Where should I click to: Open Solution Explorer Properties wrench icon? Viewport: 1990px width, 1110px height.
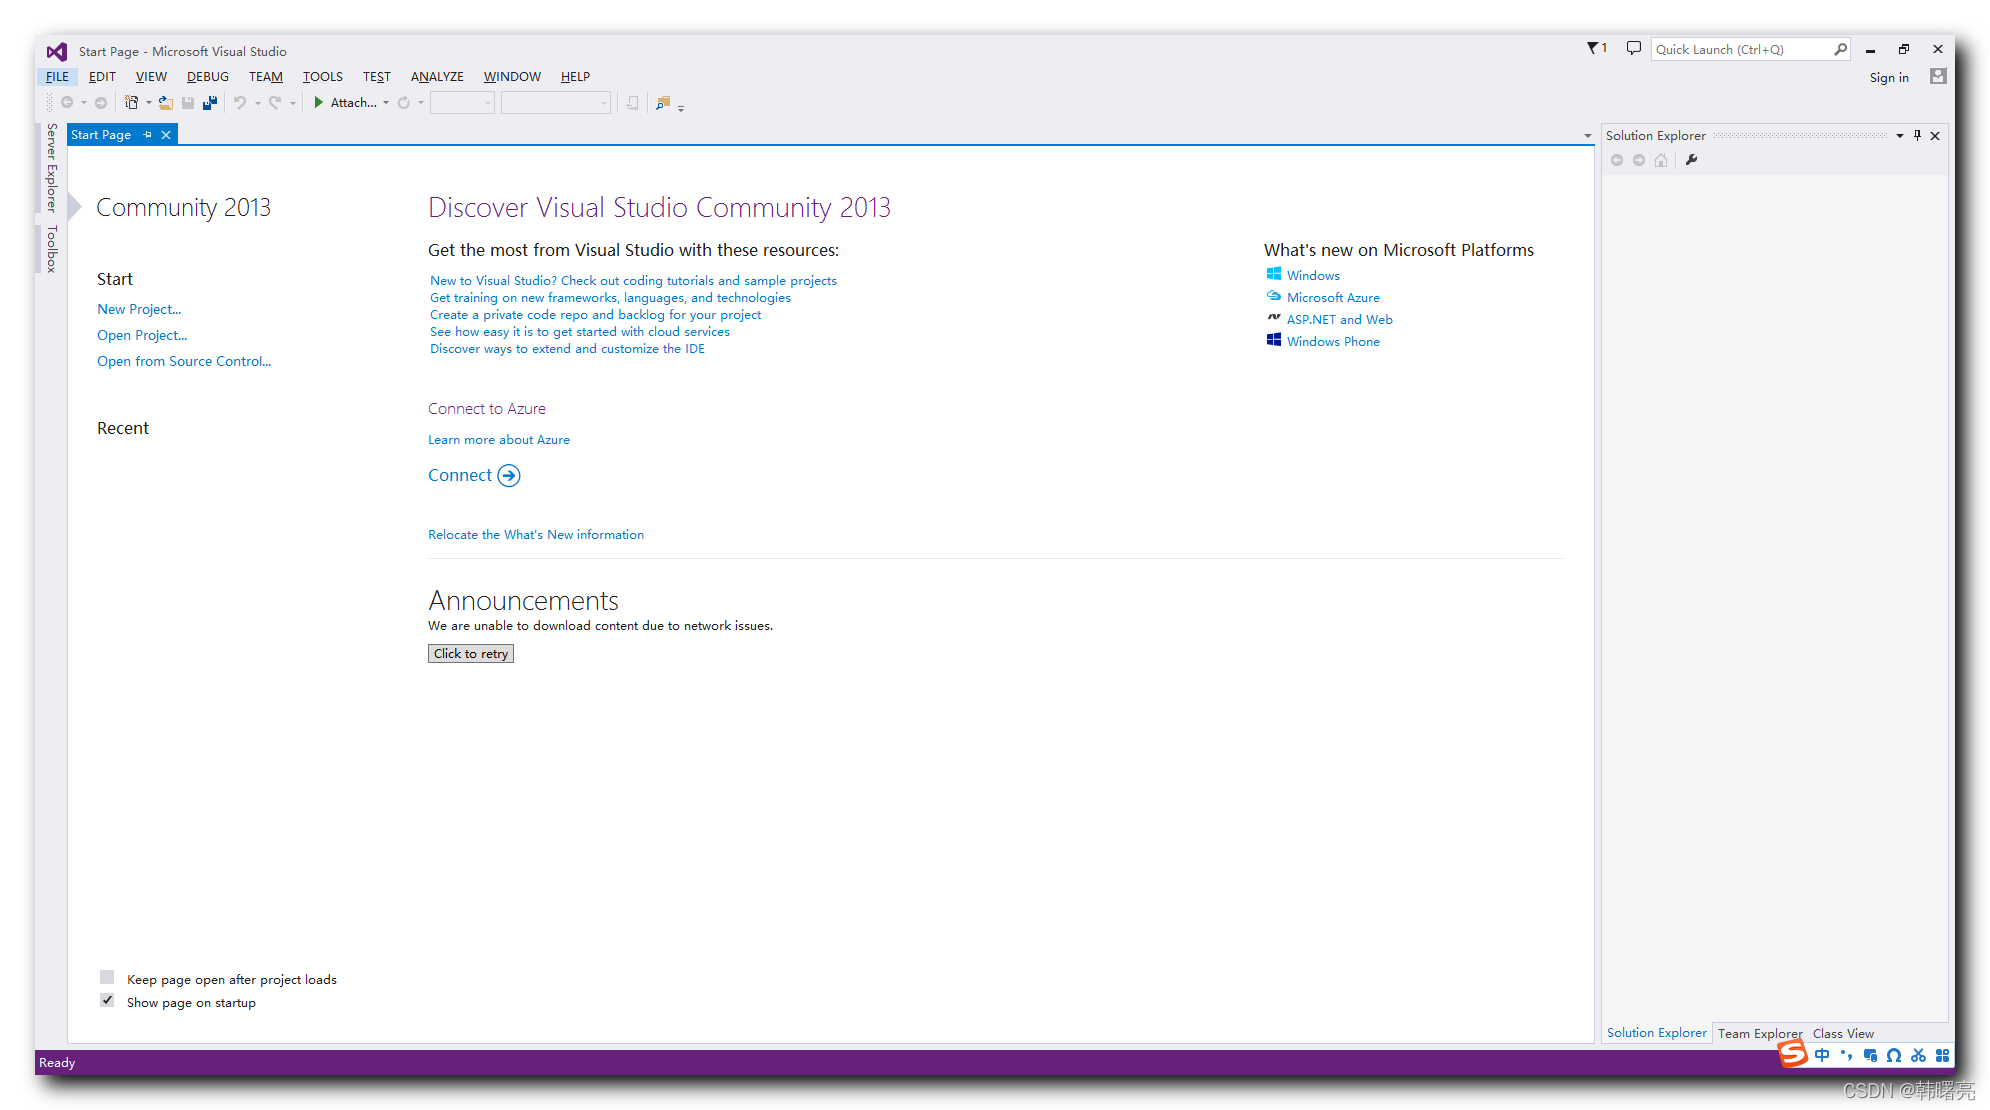1692,160
